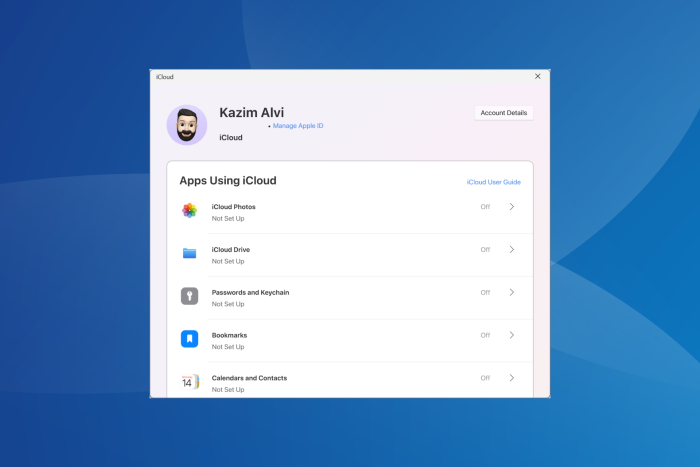Click Not Set Up under Bookmarks
The image size is (700, 467).
[x=228, y=347]
